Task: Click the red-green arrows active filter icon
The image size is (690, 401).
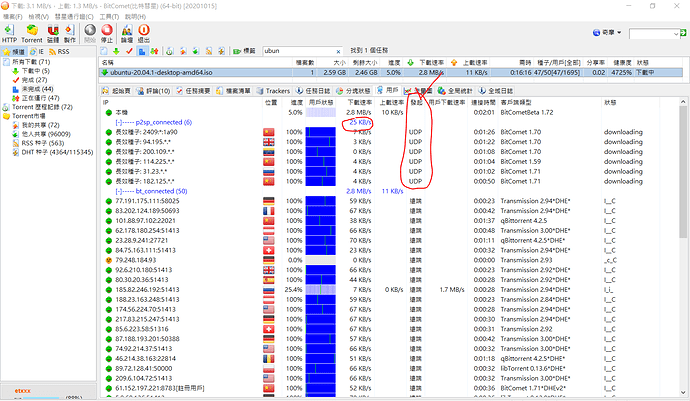Action: pyautogui.click(x=154, y=51)
